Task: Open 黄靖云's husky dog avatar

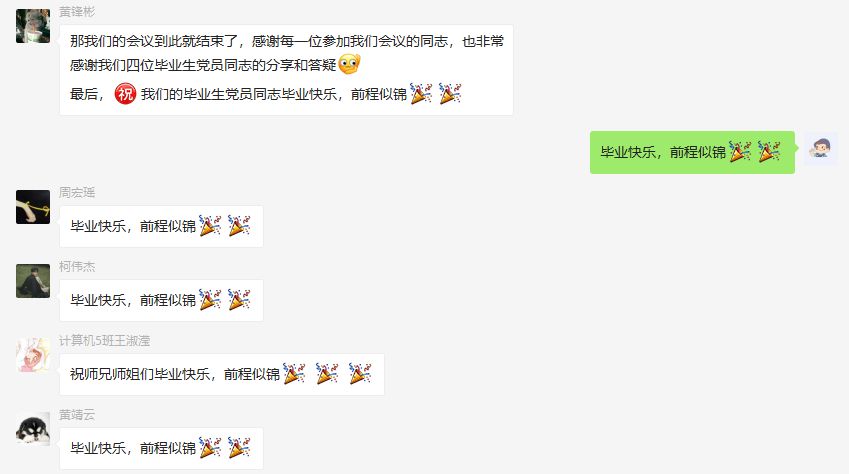Action: click(x=33, y=429)
